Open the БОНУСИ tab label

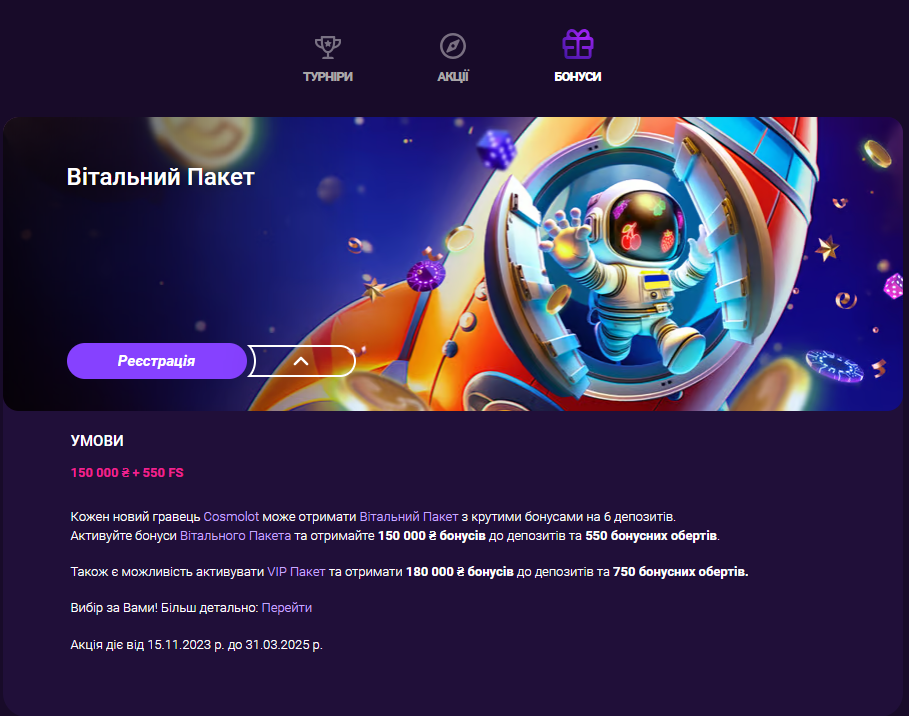(x=577, y=77)
